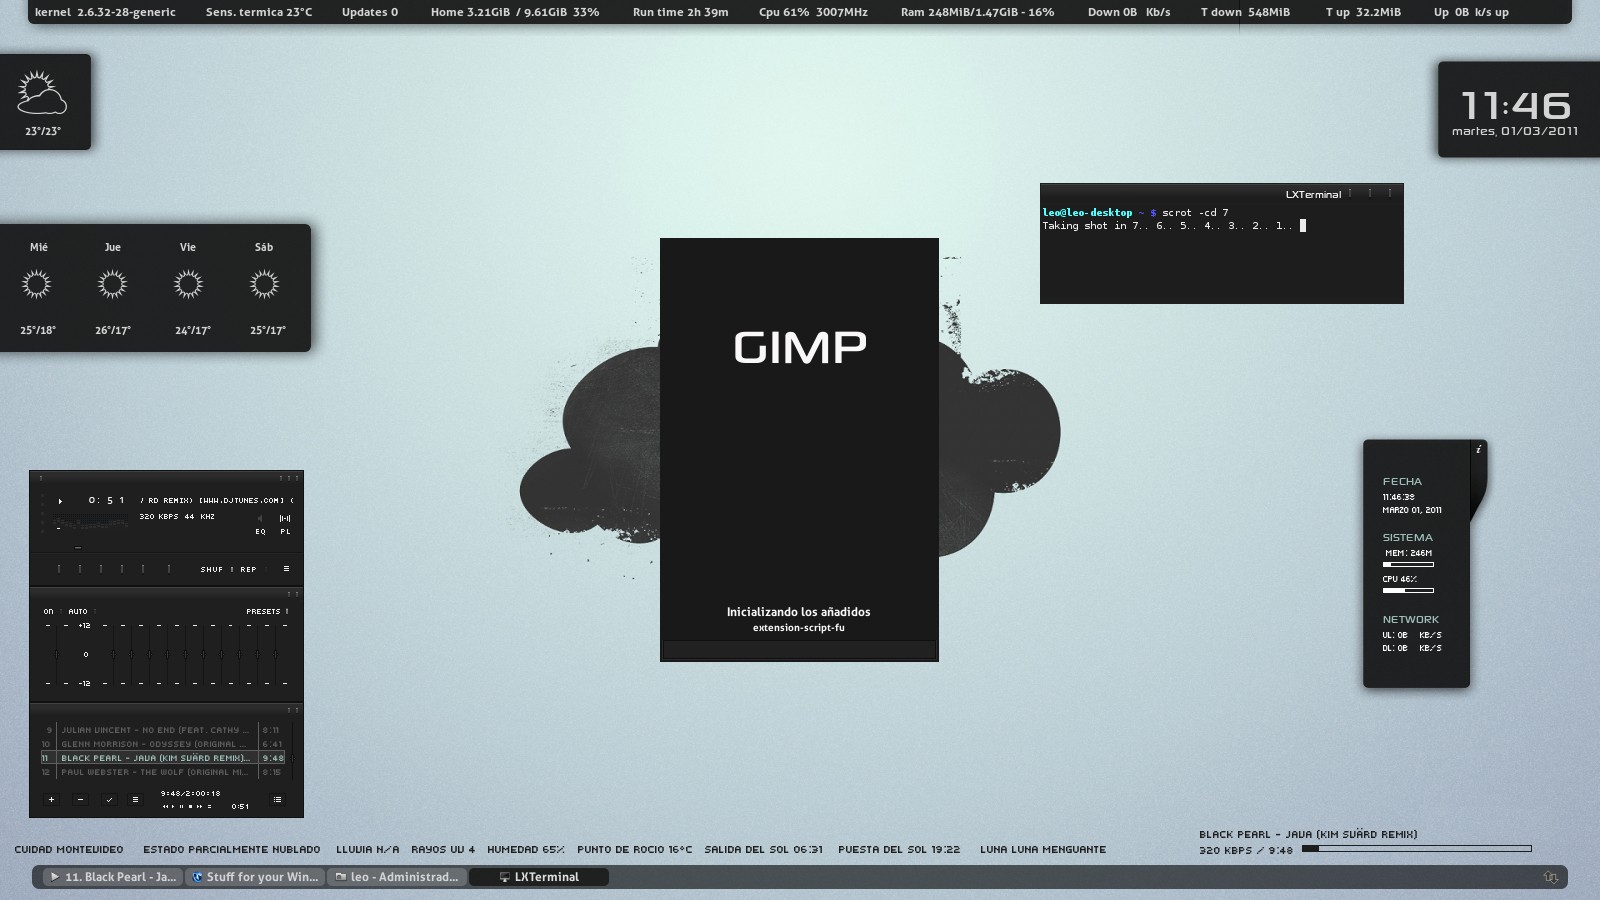Select track 10 Glenn Morrison - Odyssey
The width and height of the screenshot is (1600, 900).
[x=162, y=744]
